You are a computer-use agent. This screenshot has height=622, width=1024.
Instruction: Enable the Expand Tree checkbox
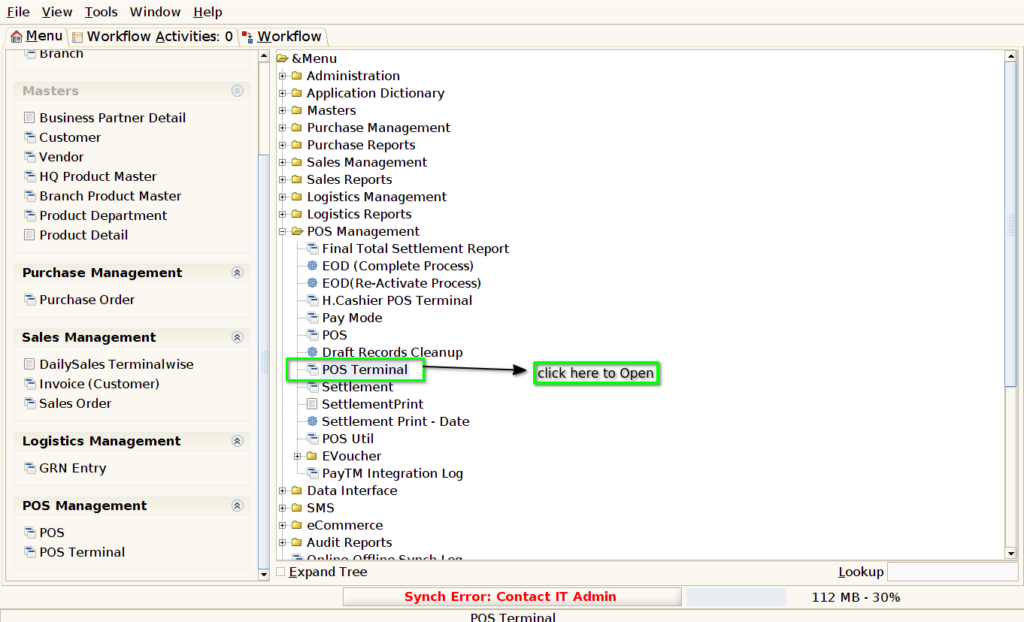coord(281,572)
